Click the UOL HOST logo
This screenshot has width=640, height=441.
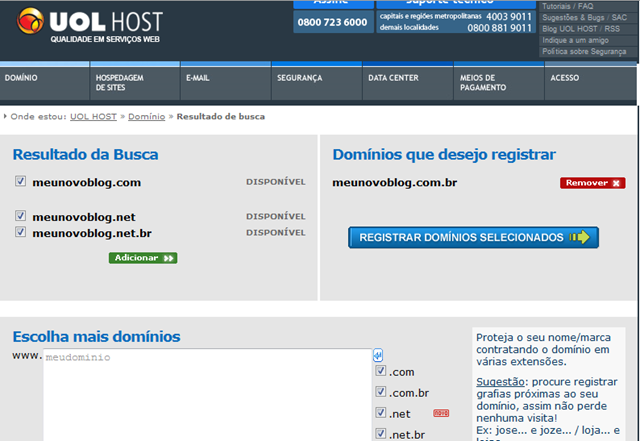(x=90, y=25)
